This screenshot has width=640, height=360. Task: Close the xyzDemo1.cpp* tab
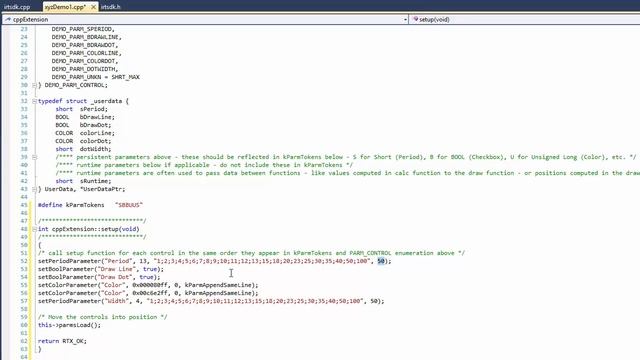coord(93,7)
